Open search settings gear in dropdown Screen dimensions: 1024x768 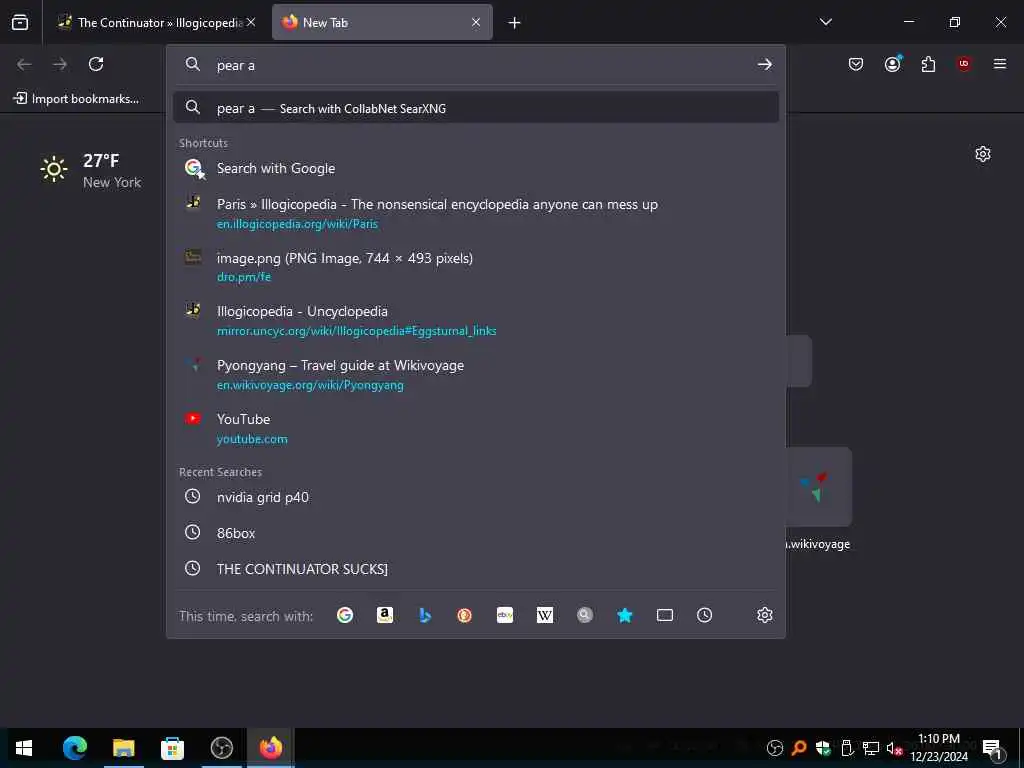[x=765, y=615]
